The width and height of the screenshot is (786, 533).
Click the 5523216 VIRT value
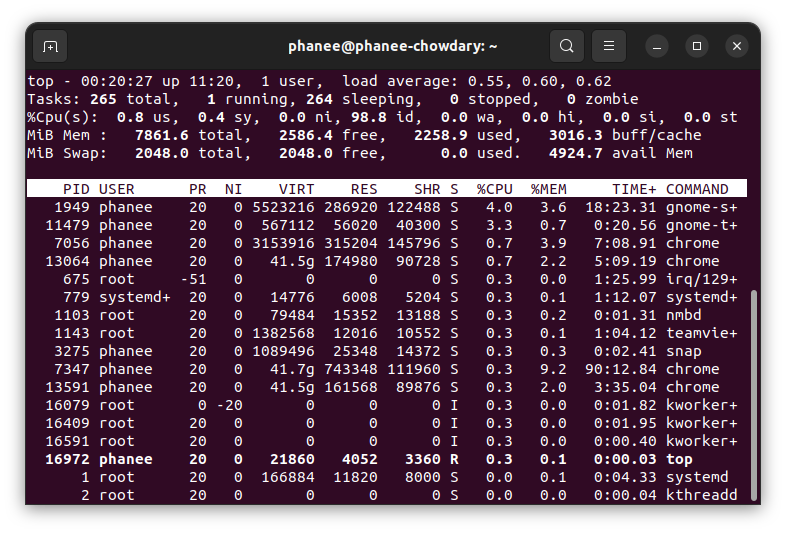click(283, 207)
